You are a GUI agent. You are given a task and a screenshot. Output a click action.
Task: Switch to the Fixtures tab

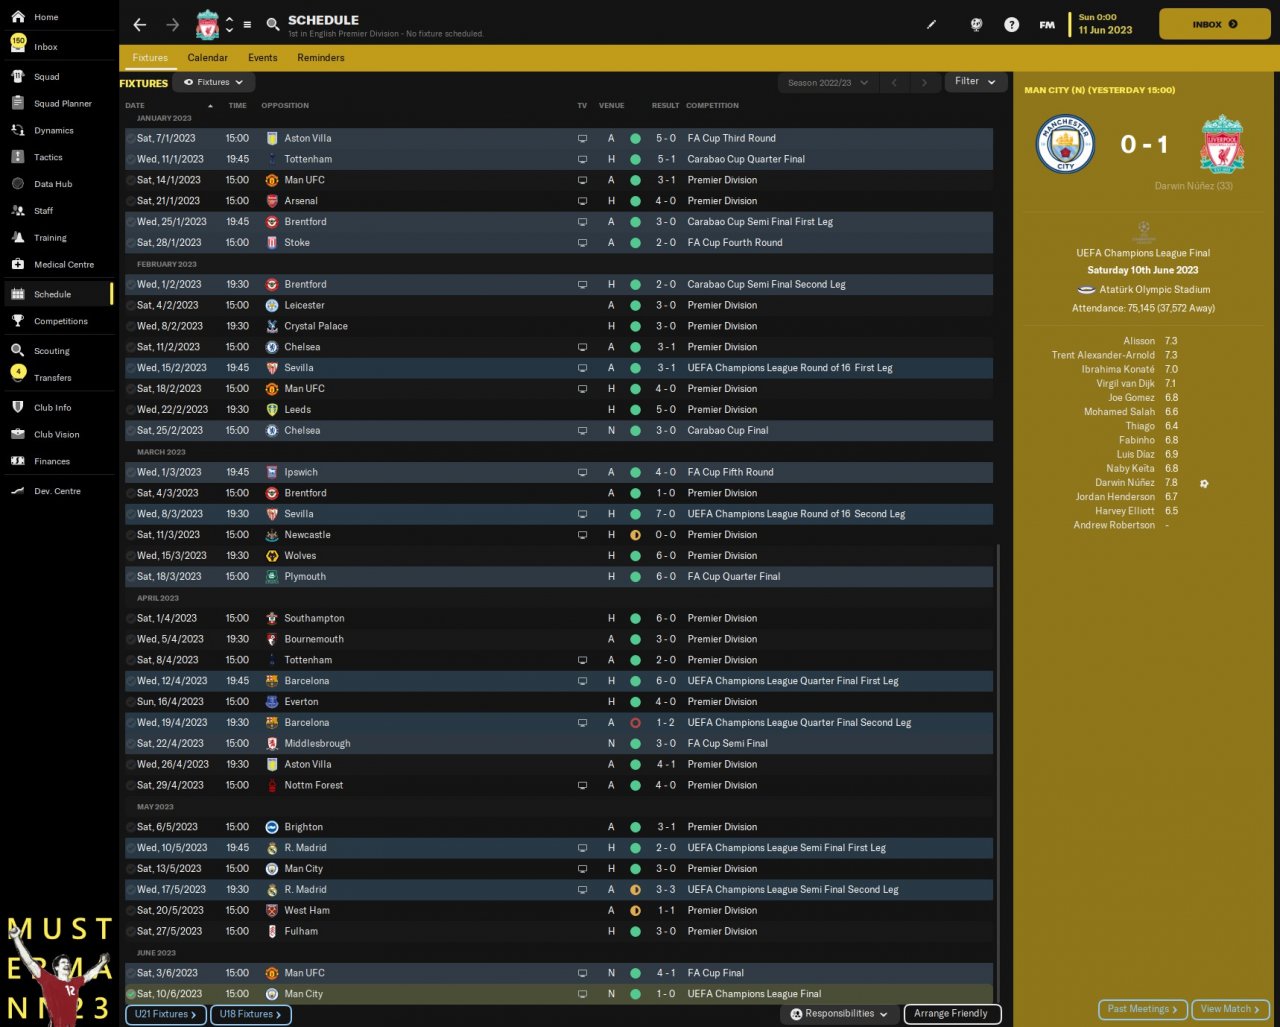click(x=150, y=58)
